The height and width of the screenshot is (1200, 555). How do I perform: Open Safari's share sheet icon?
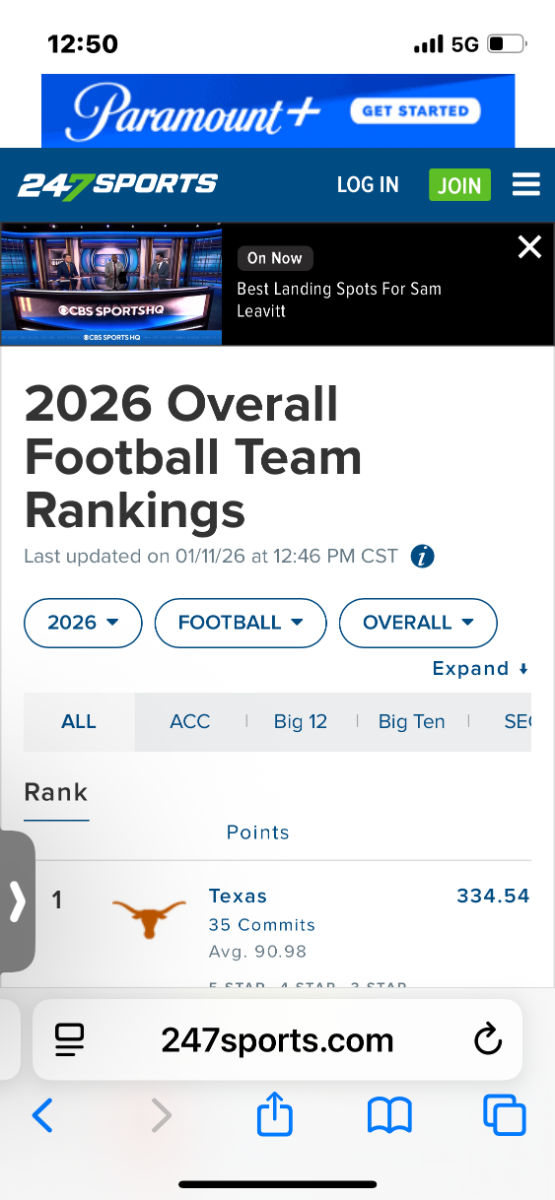click(x=275, y=1114)
